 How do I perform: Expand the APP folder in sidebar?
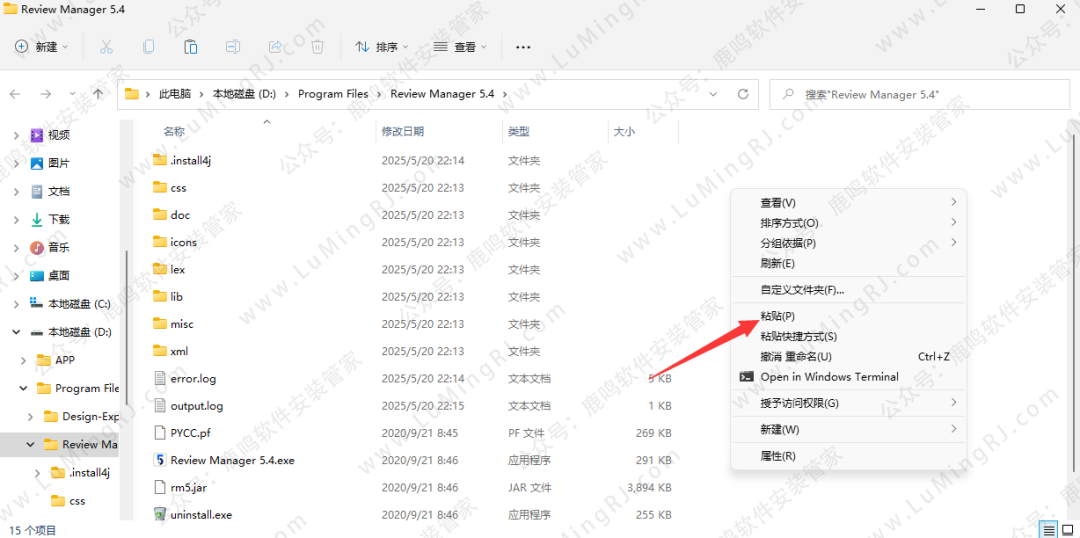click(x=24, y=360)
